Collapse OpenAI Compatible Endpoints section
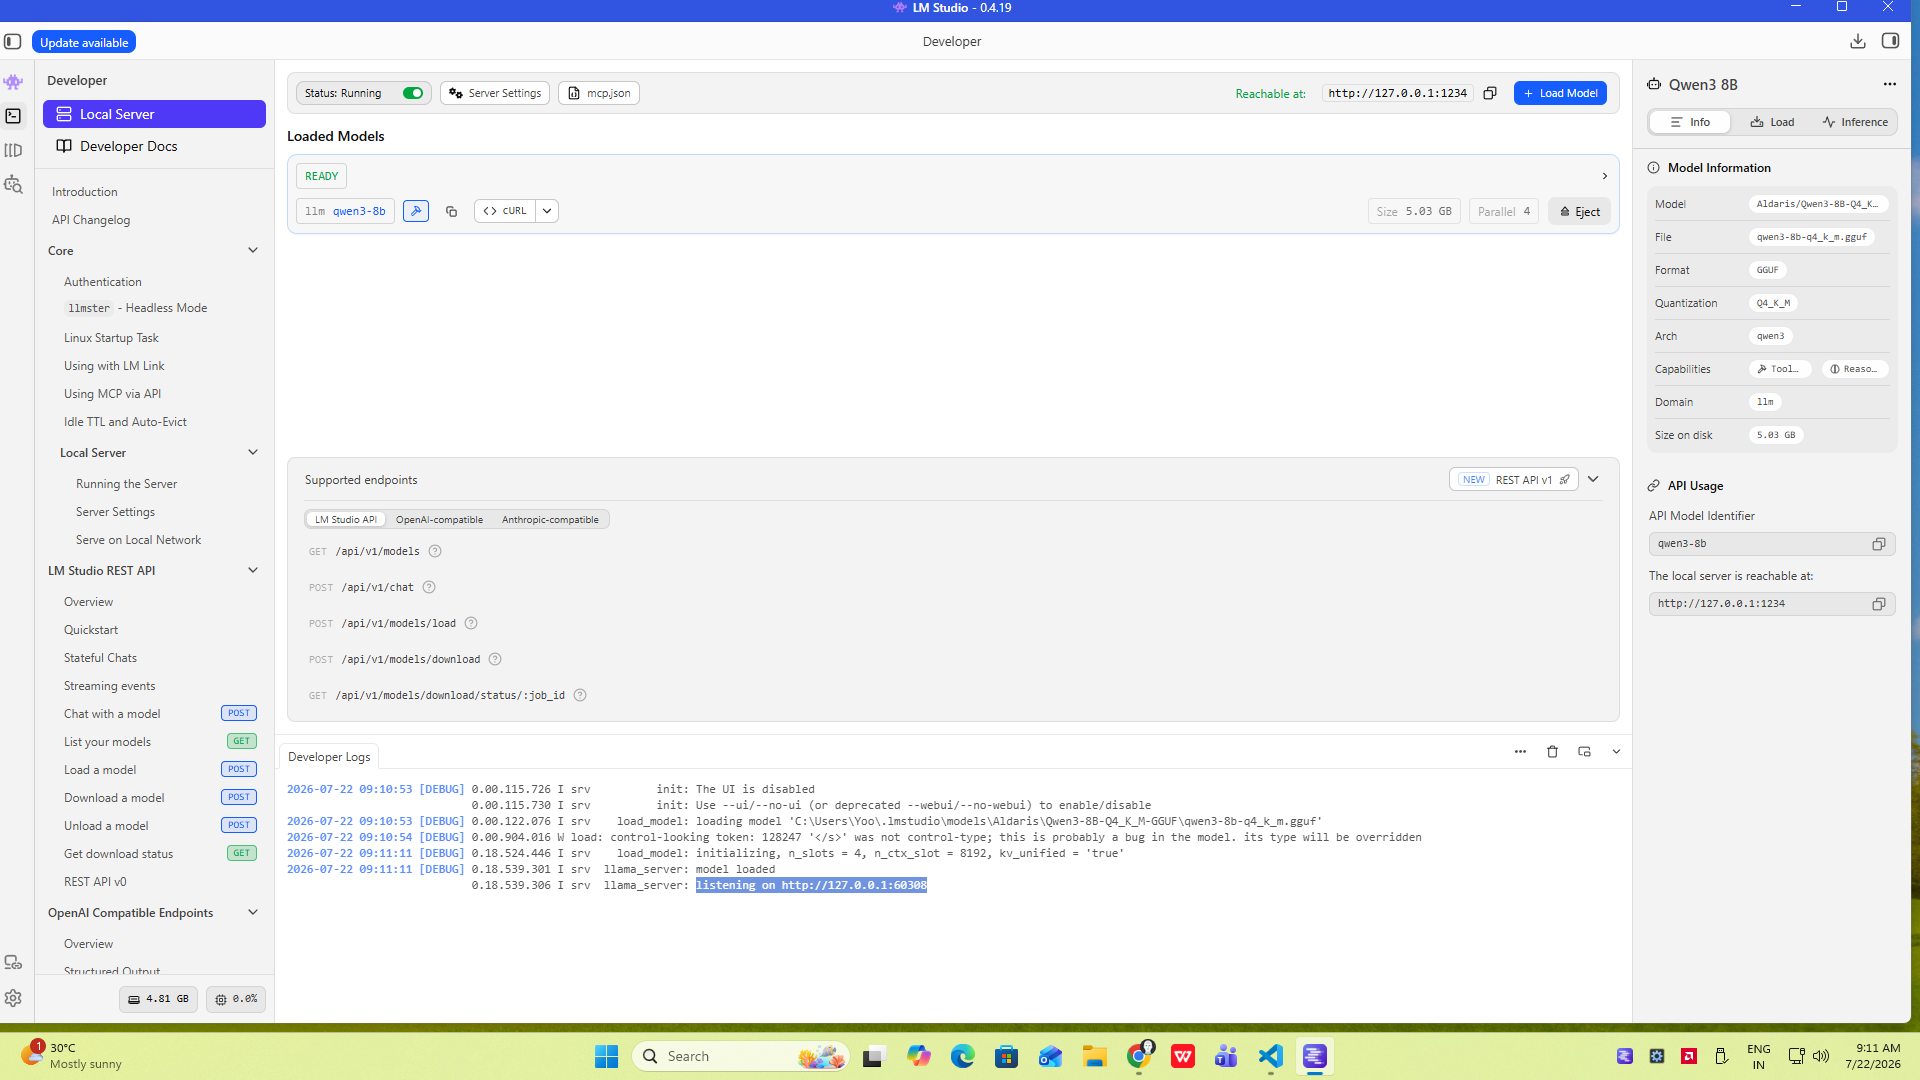This screenshot has width=1920, height=1080. [253, 912]
